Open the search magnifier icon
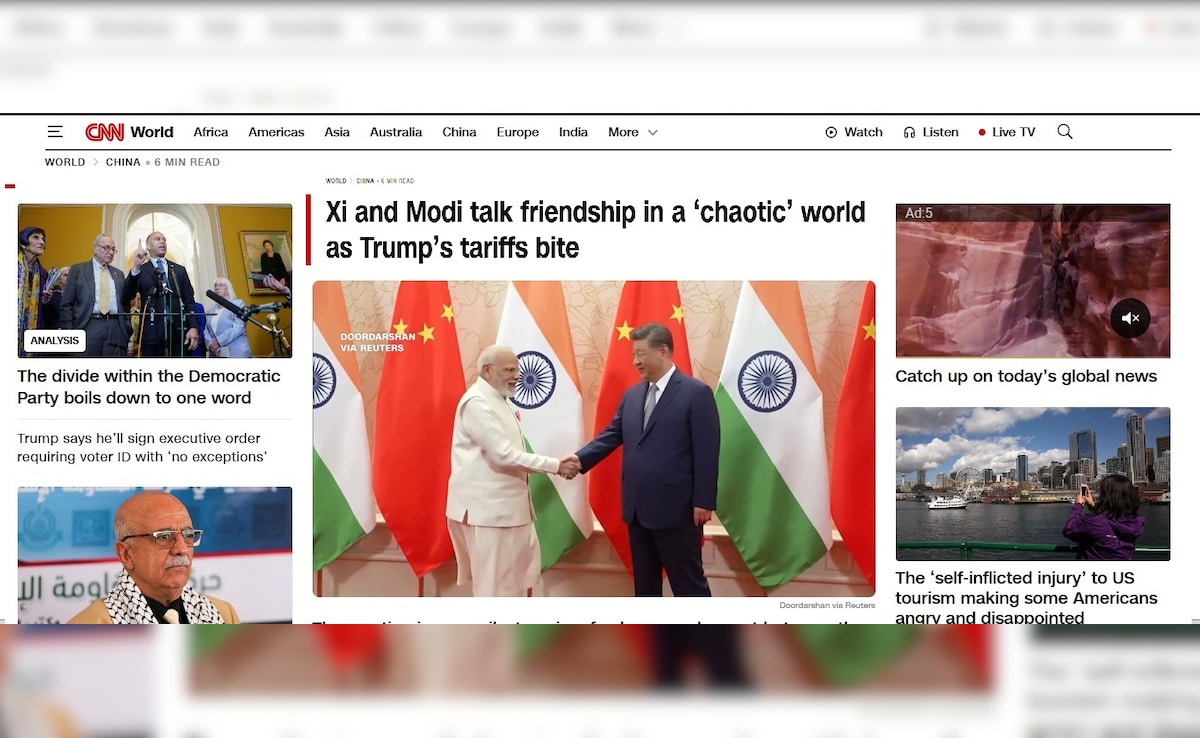This screenshot has height=738, width=1200. click(x=1065, y=132)
